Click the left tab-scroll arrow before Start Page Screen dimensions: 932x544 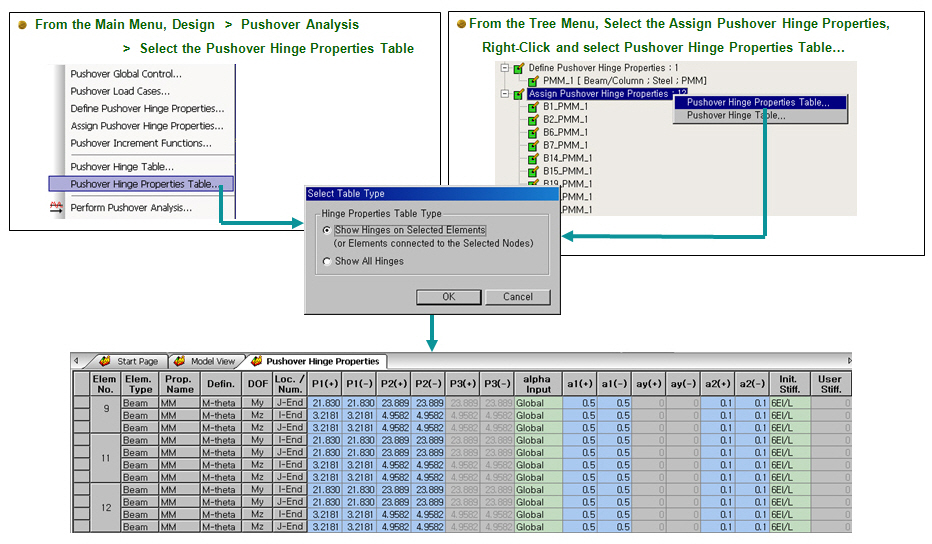(x=75, y=361)
